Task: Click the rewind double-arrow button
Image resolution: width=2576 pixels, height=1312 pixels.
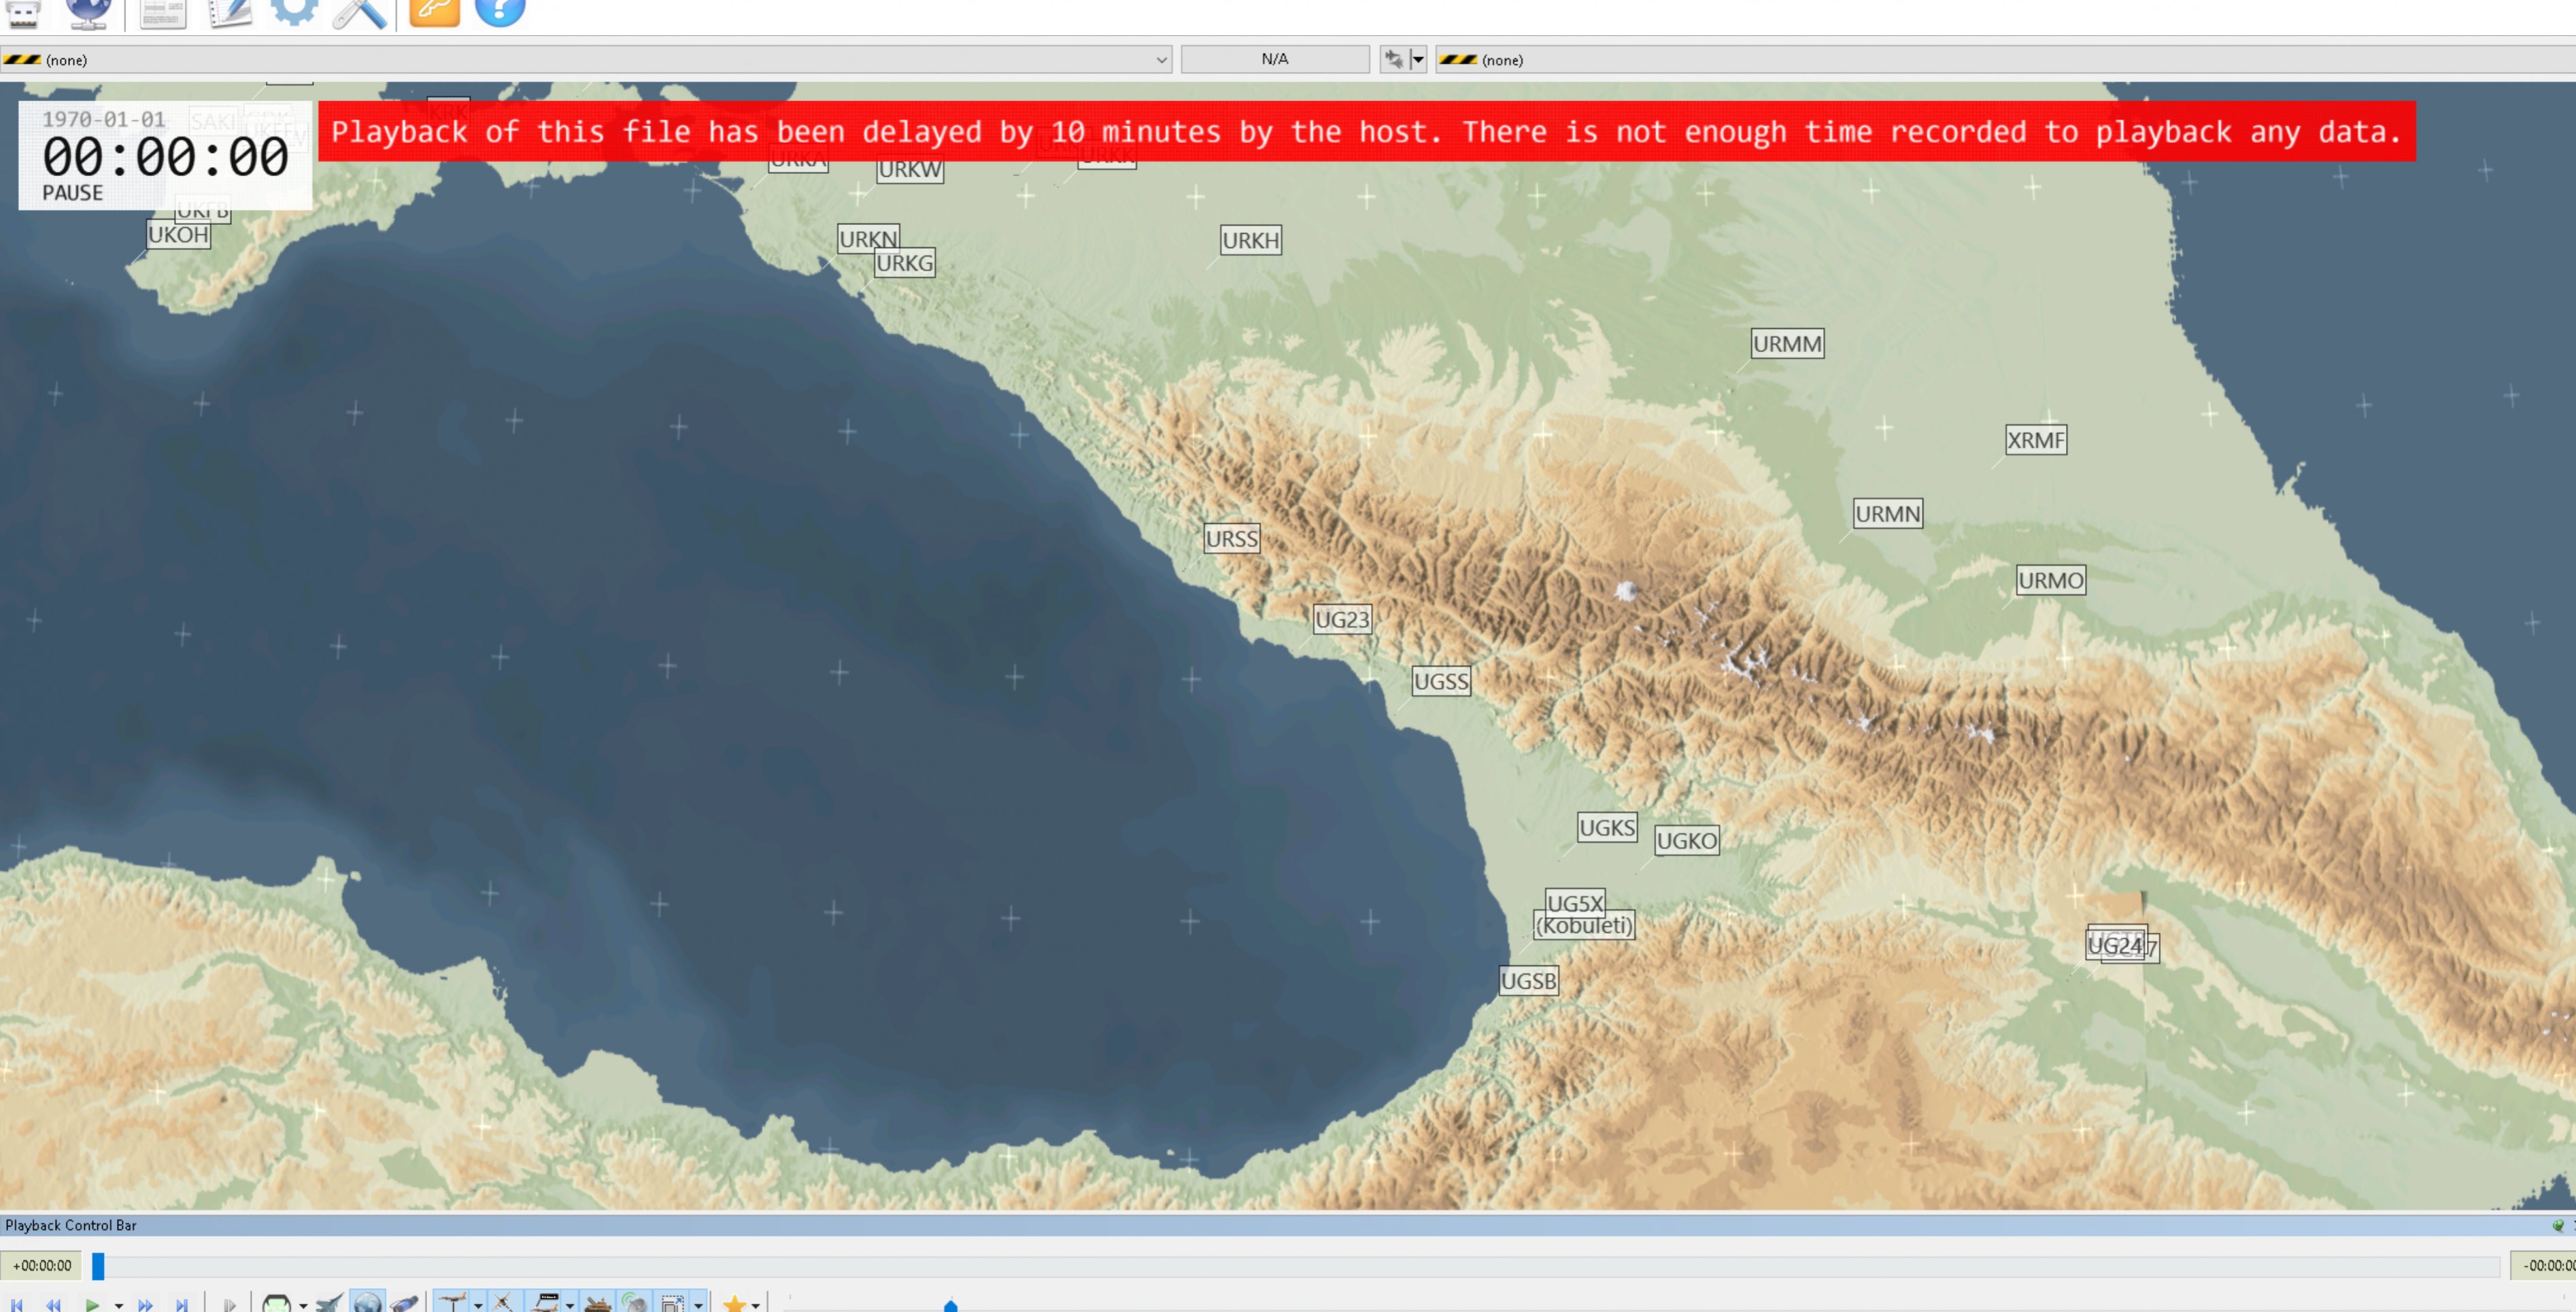Action: (54, 1304)
